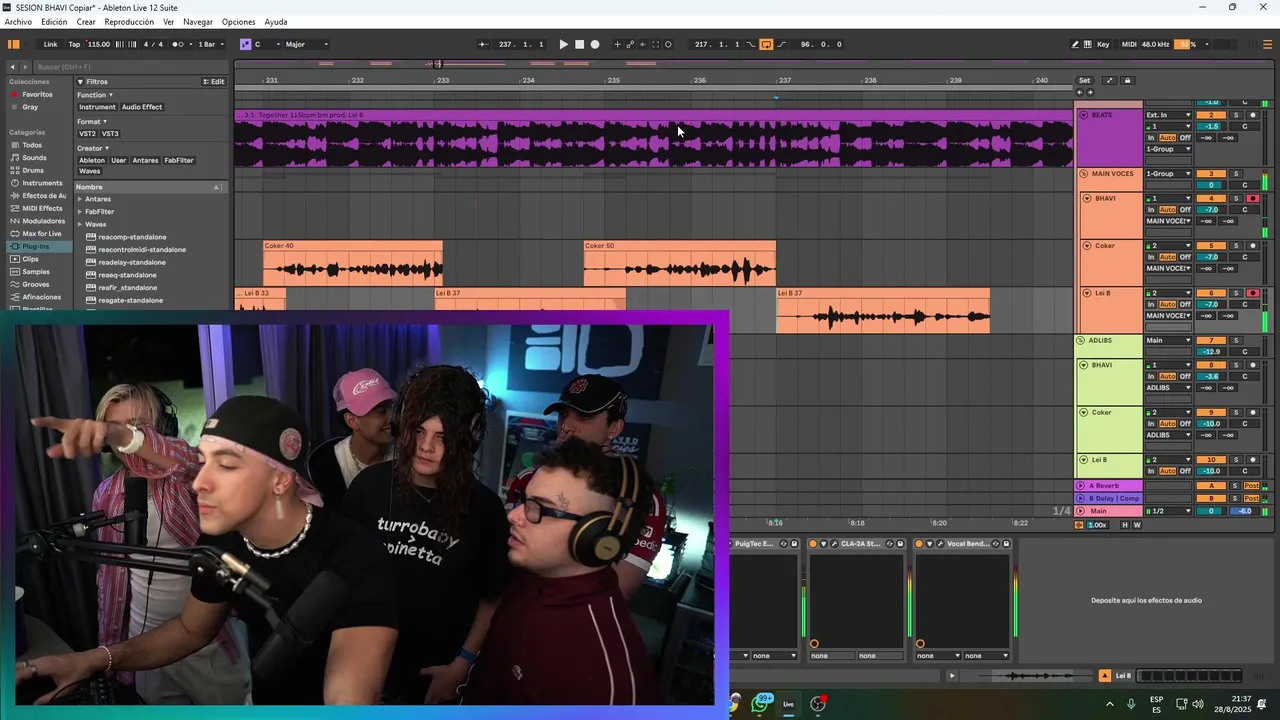Click bar 237 on timeline ruler
1280x720 pixels.
tap(785, 81)
